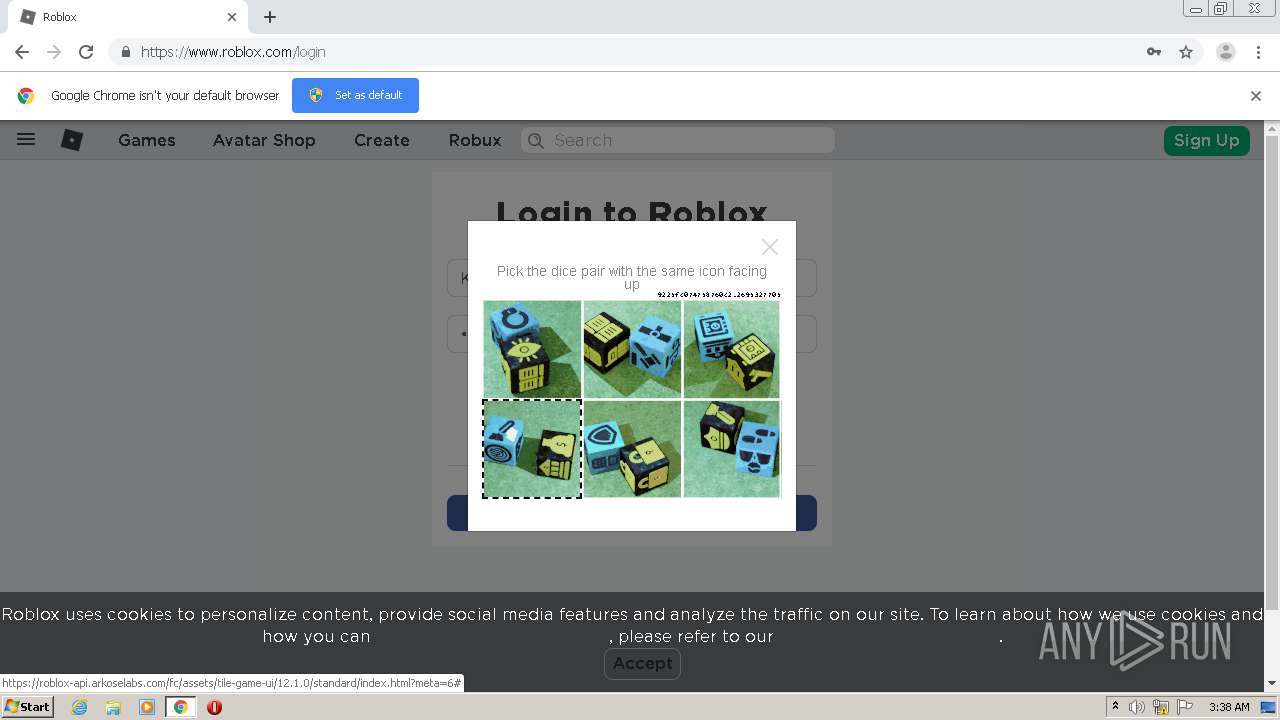Focus the Roblox search field

678,140
